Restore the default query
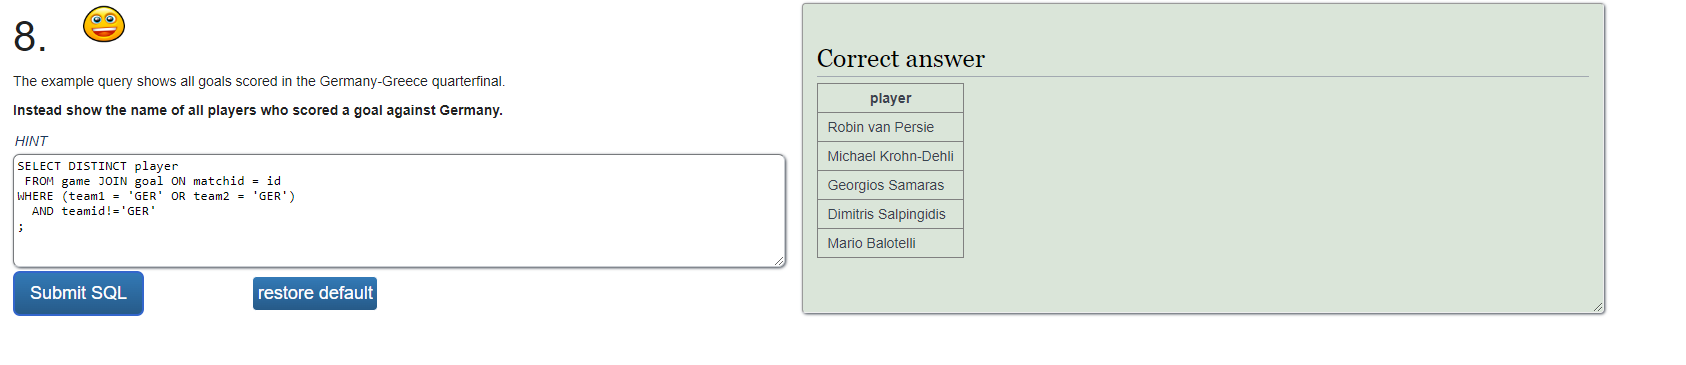1686x365 pixels. (x=315, y=293)
